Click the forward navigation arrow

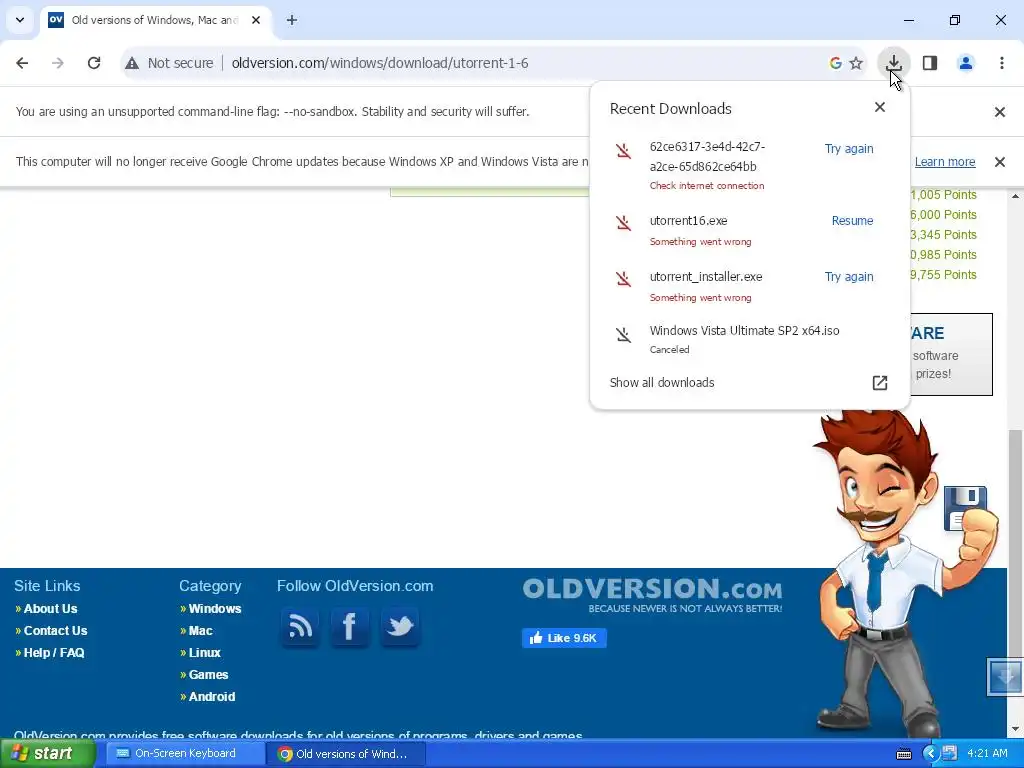coord(58,63)
